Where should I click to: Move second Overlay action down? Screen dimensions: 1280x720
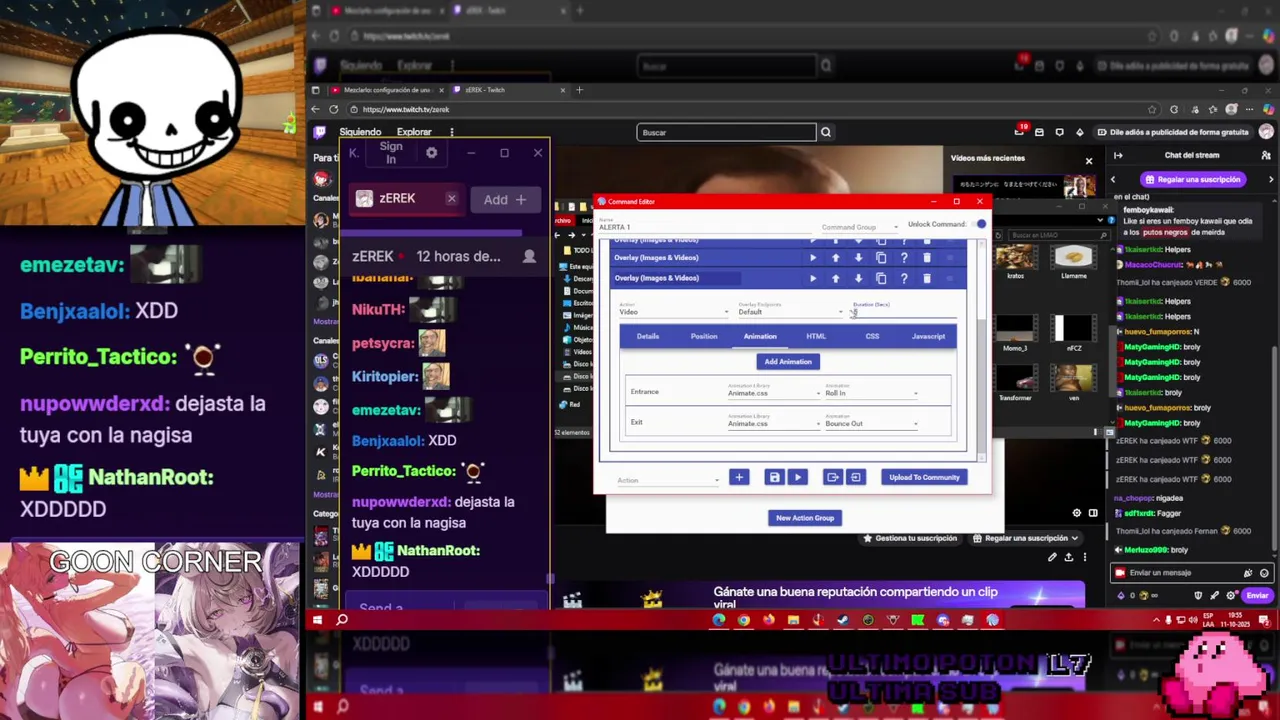858,258
